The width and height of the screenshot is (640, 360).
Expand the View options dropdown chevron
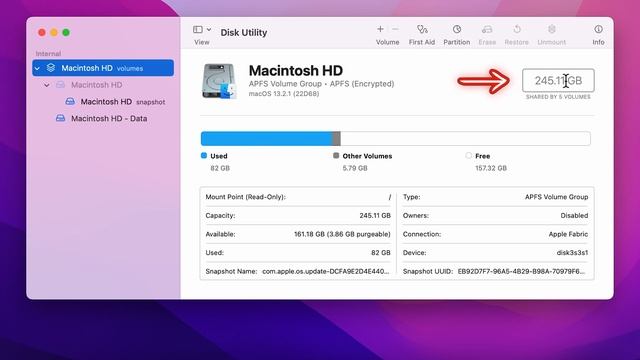(209, 29)
